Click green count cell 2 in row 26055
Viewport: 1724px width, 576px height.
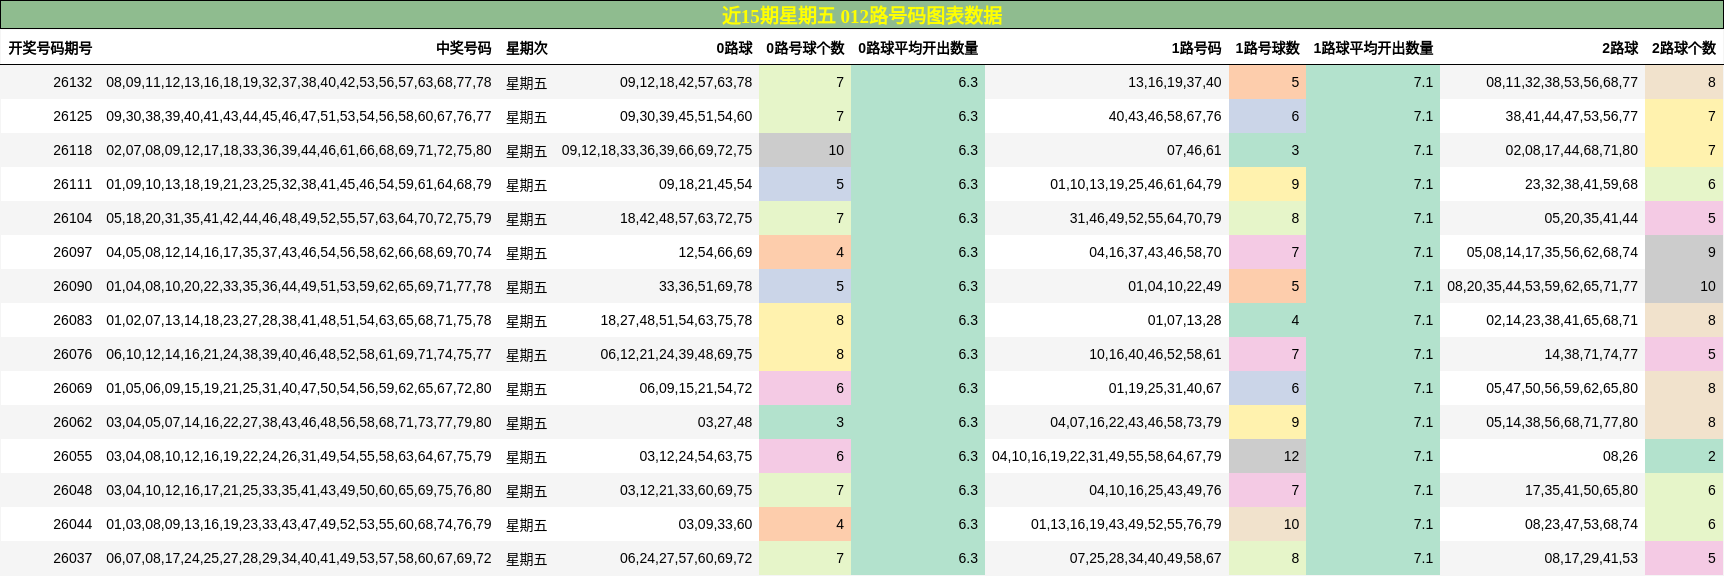[1684, 456]
